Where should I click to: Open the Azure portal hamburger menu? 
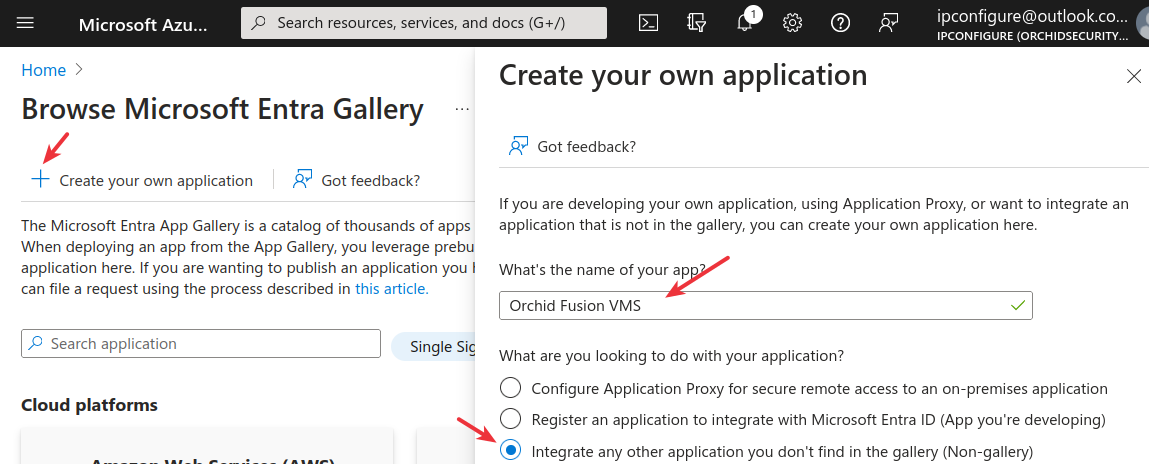26,23
